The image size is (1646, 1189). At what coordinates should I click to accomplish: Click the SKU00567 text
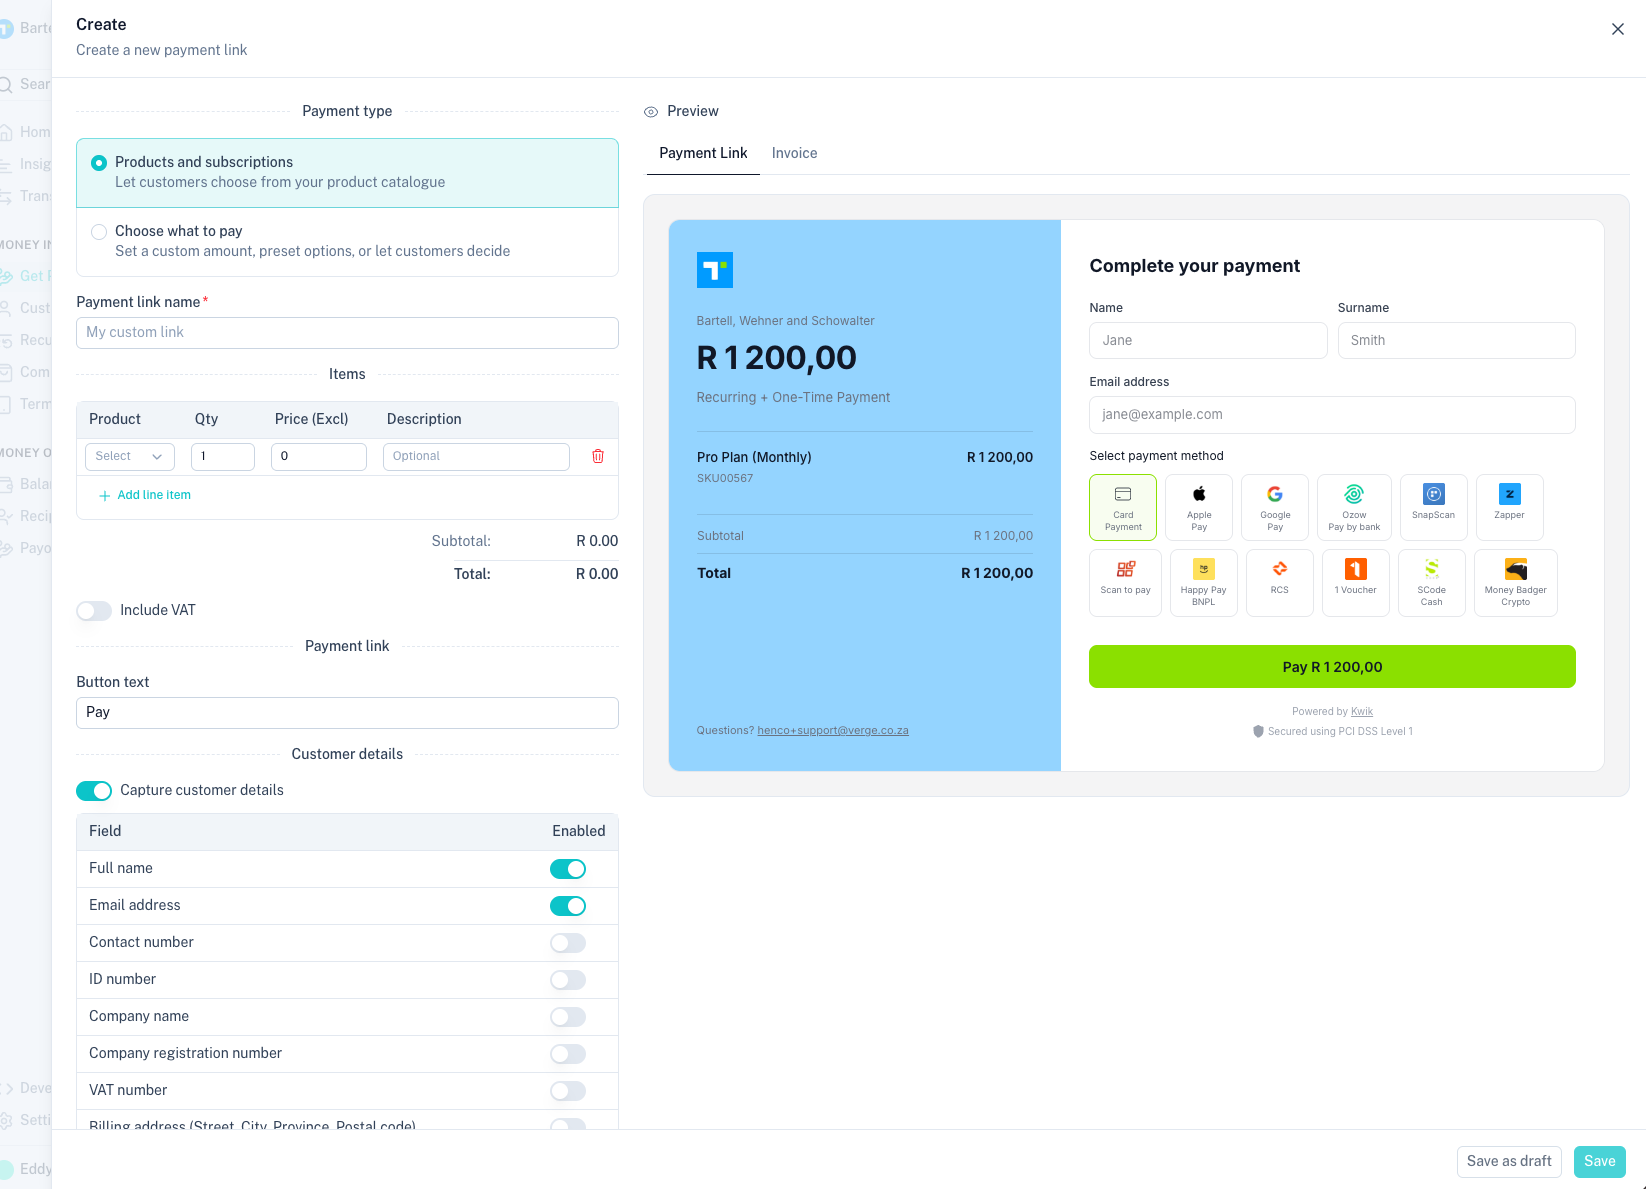click(725, 478)
